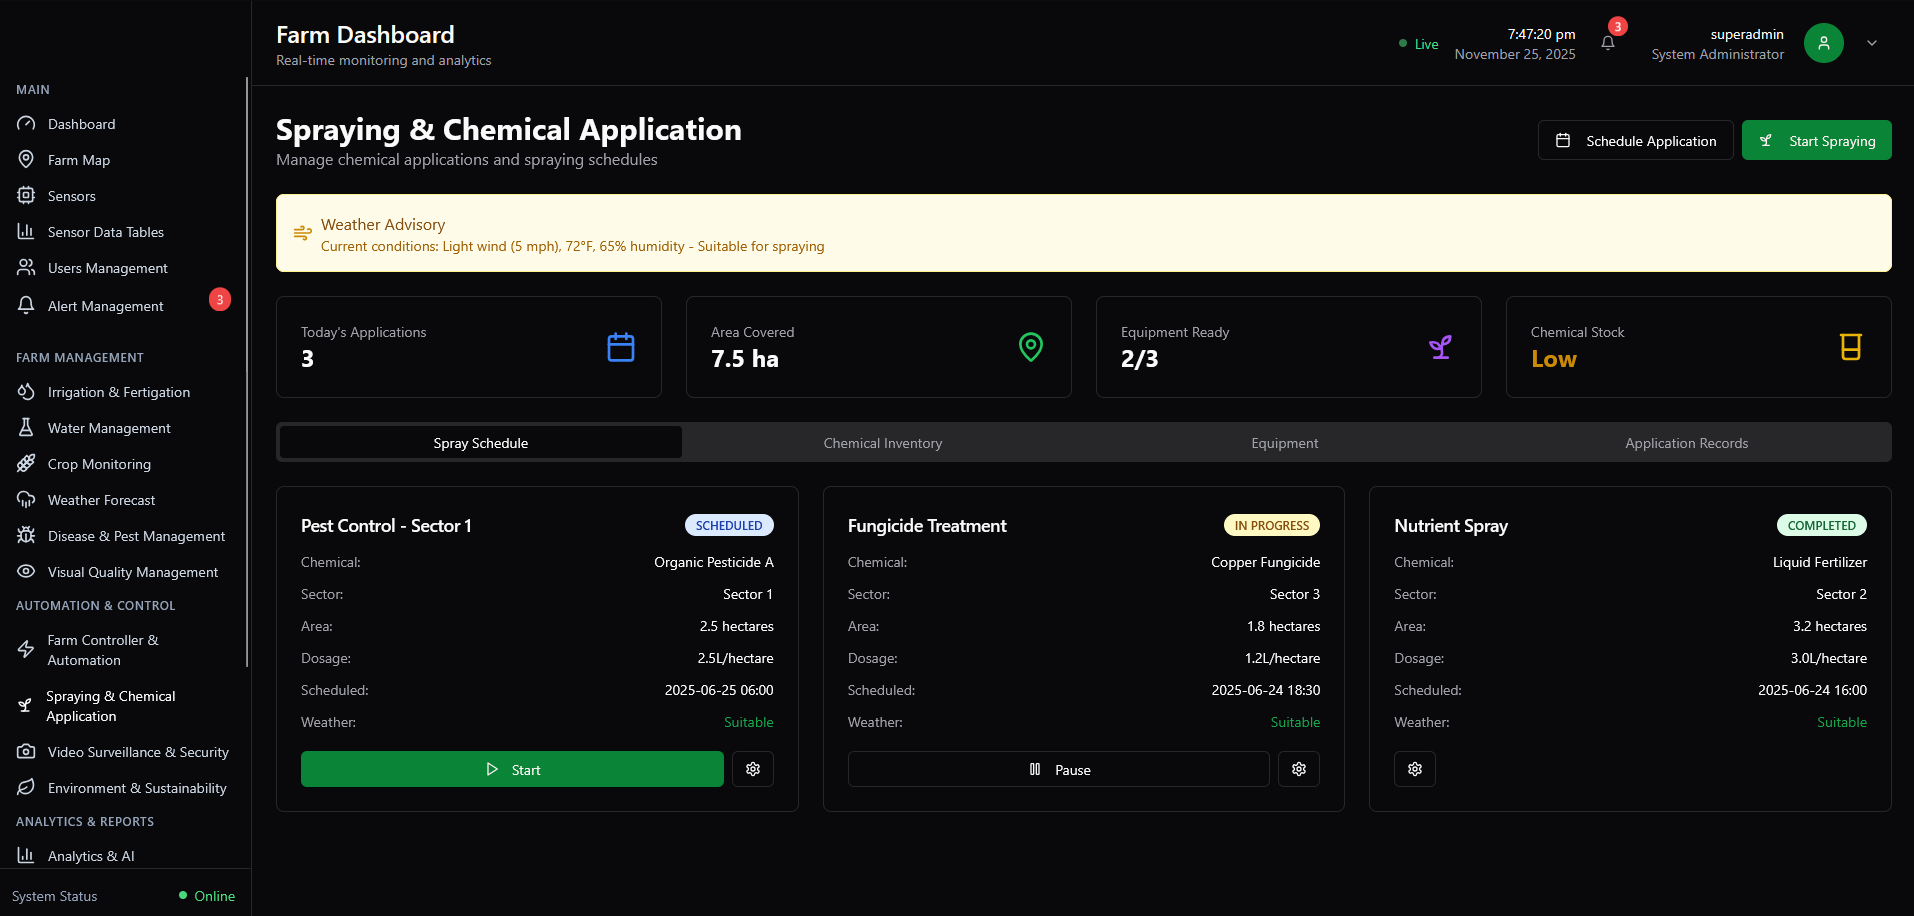Pause the Fungicide Treatment application
This screenshot has width=1914, height=916.
(1058, 769)
